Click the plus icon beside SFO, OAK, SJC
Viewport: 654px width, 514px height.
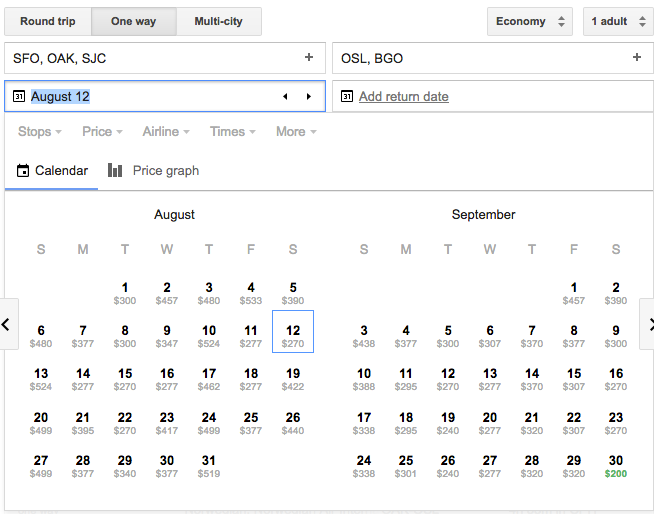(309, 58)
